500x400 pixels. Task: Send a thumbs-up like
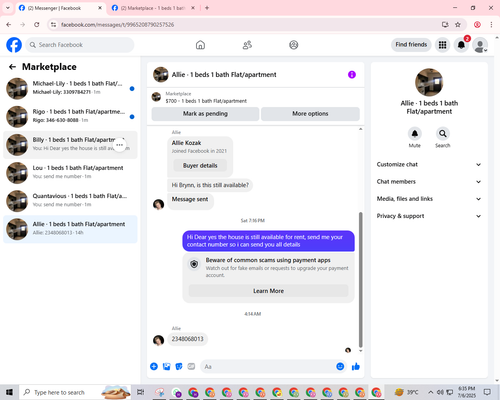pyautogui.click(x=356, y=367)
